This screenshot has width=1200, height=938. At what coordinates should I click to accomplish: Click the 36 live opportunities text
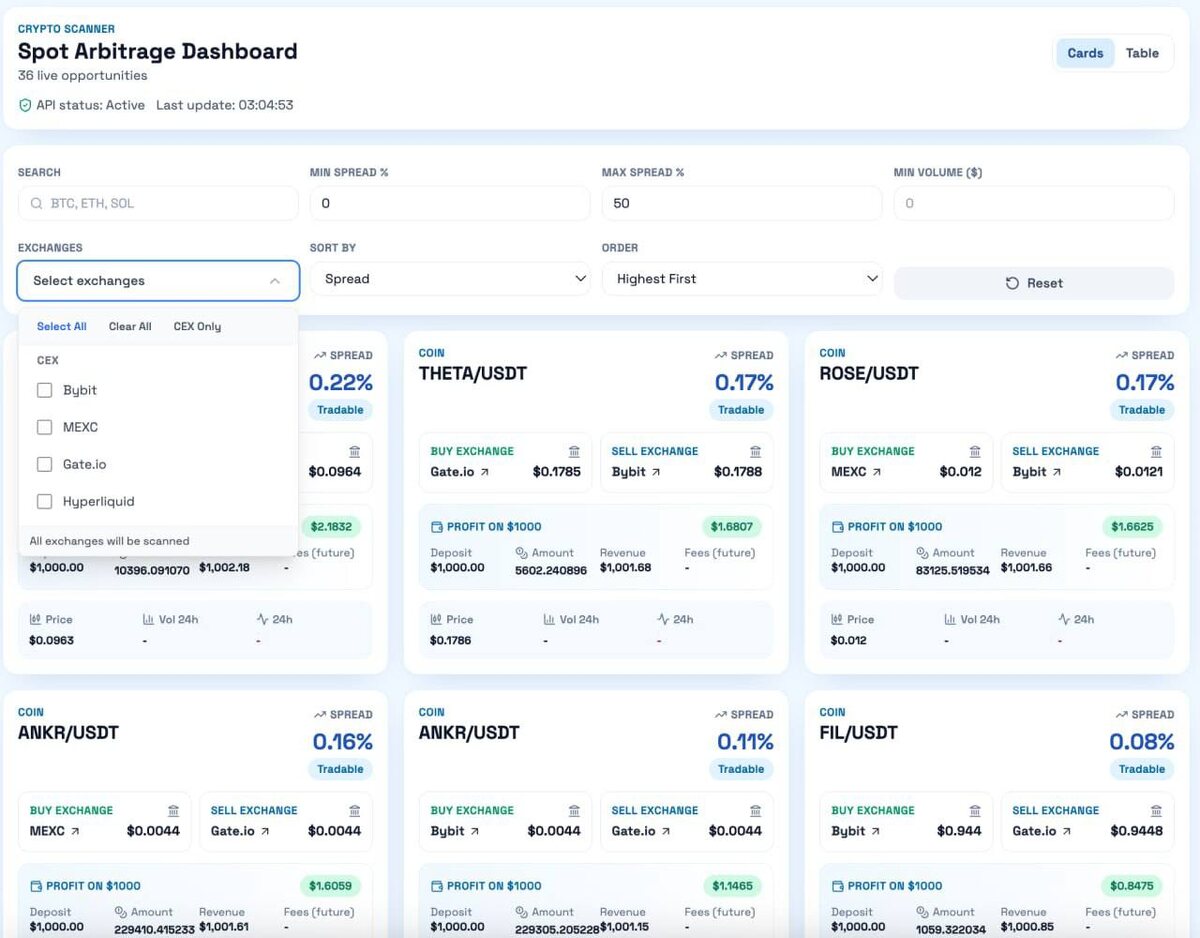click(x=83, y=76)
